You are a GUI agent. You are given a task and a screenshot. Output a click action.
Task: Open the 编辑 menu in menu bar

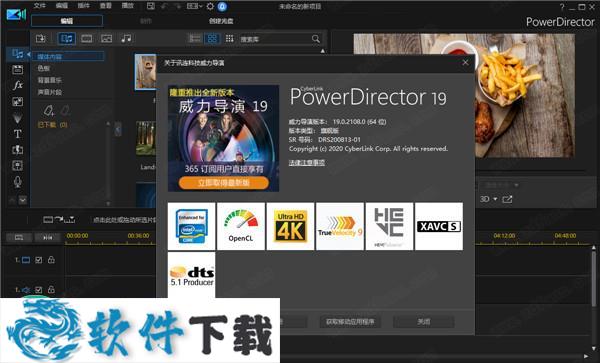click(62, 6)
